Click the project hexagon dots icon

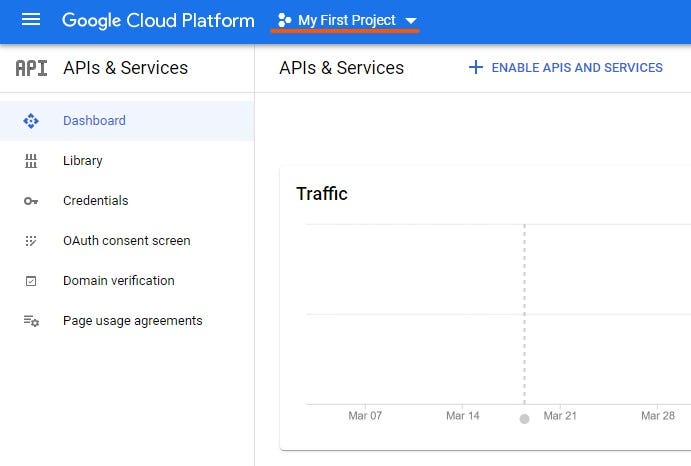coord(284,20)
